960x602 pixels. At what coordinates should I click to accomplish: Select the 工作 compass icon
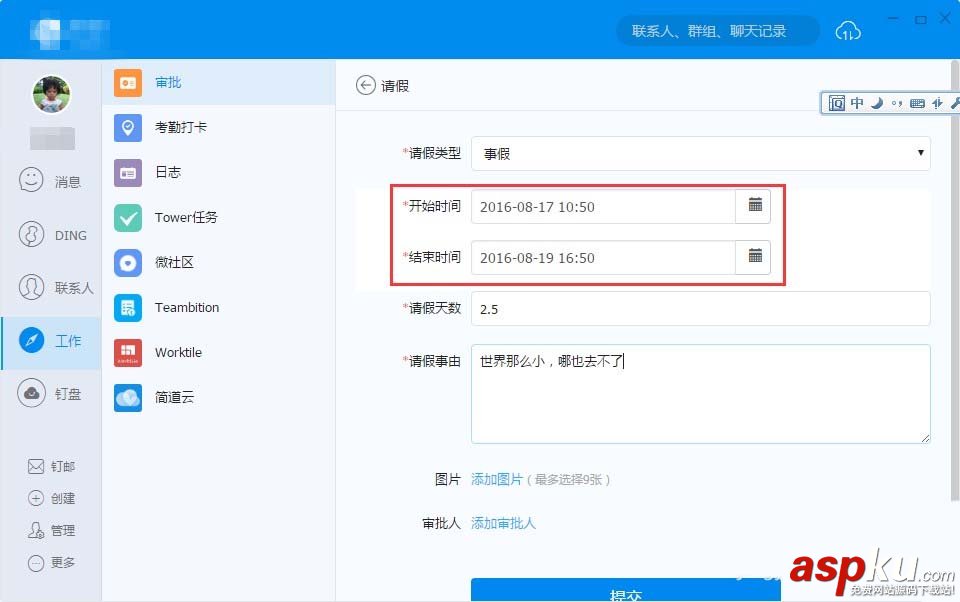[31, 340]
